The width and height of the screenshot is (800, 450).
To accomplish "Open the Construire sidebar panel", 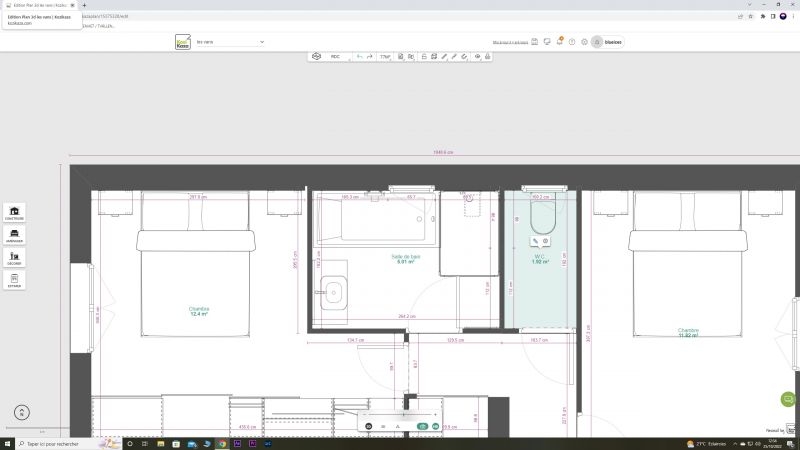I will tap(14, 213).
